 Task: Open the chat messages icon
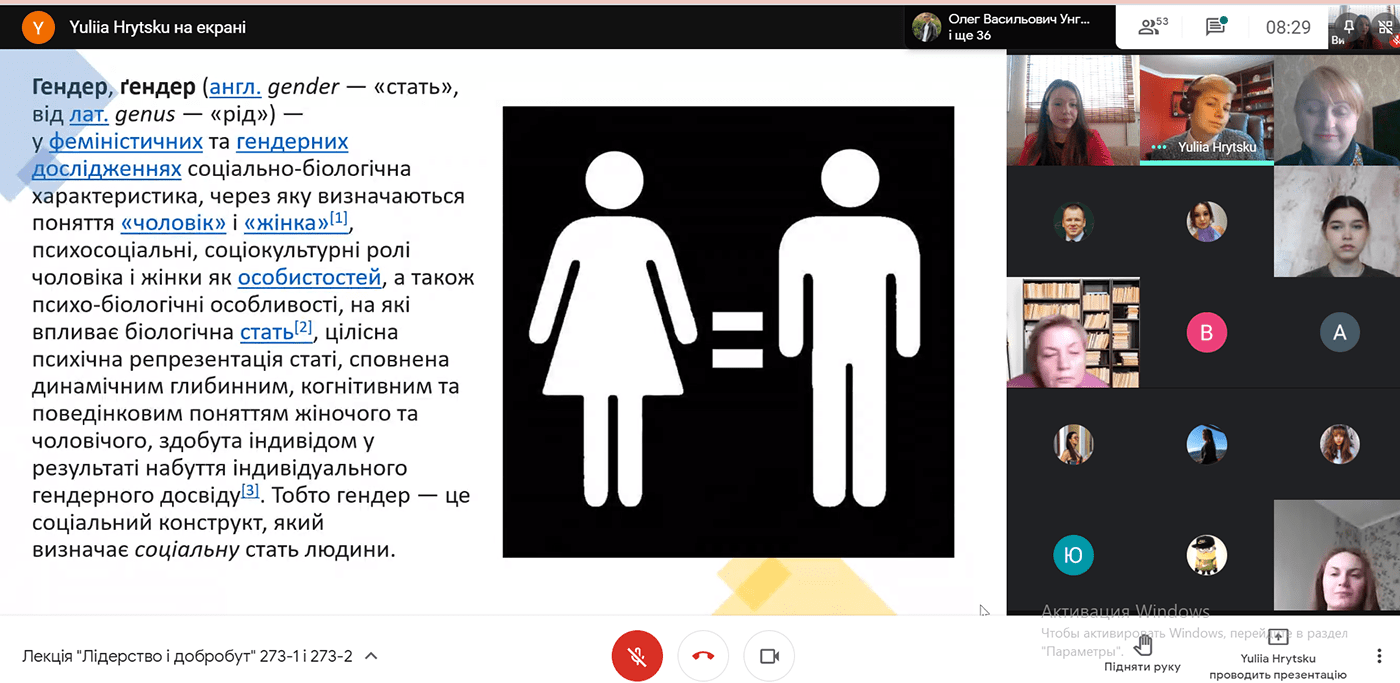pyautogui.click(x=1216, y=27)
